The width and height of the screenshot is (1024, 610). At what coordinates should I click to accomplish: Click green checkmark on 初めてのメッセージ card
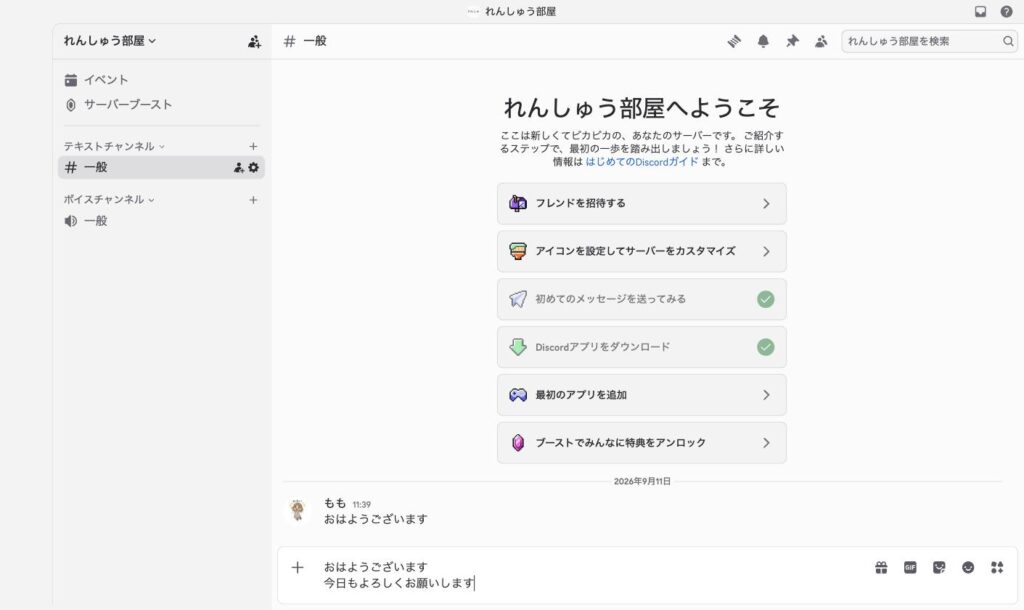(765, 299)
